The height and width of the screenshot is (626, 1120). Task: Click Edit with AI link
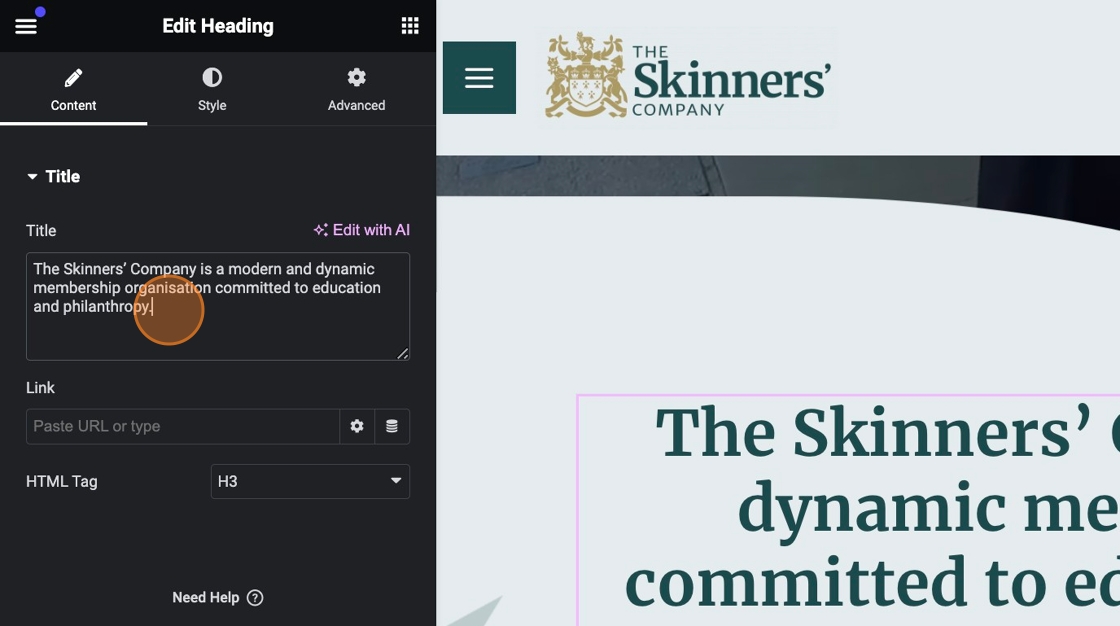pyautogui.click(x=361, y=230)
